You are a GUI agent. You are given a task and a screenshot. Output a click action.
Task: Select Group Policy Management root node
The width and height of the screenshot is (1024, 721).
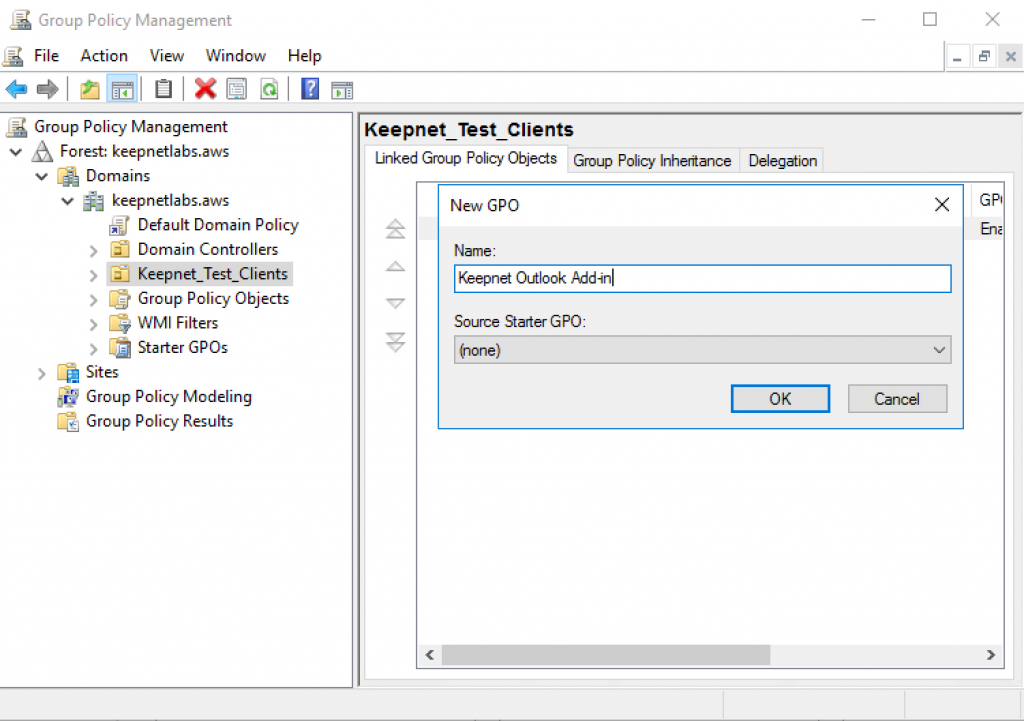pyautogui.click(x=131, y=127)
